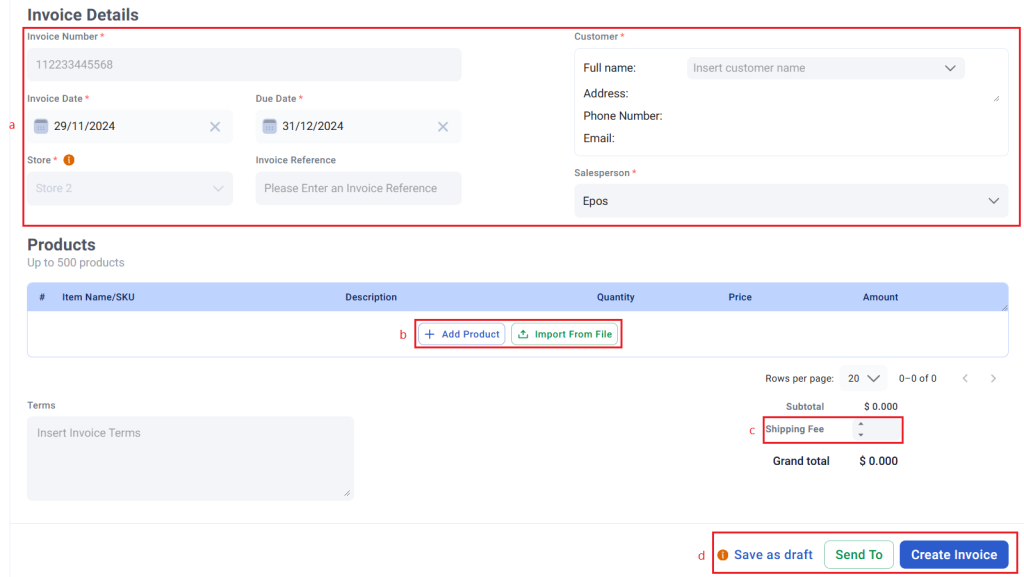Open the Due Date calendar icon

pos(269,126)
